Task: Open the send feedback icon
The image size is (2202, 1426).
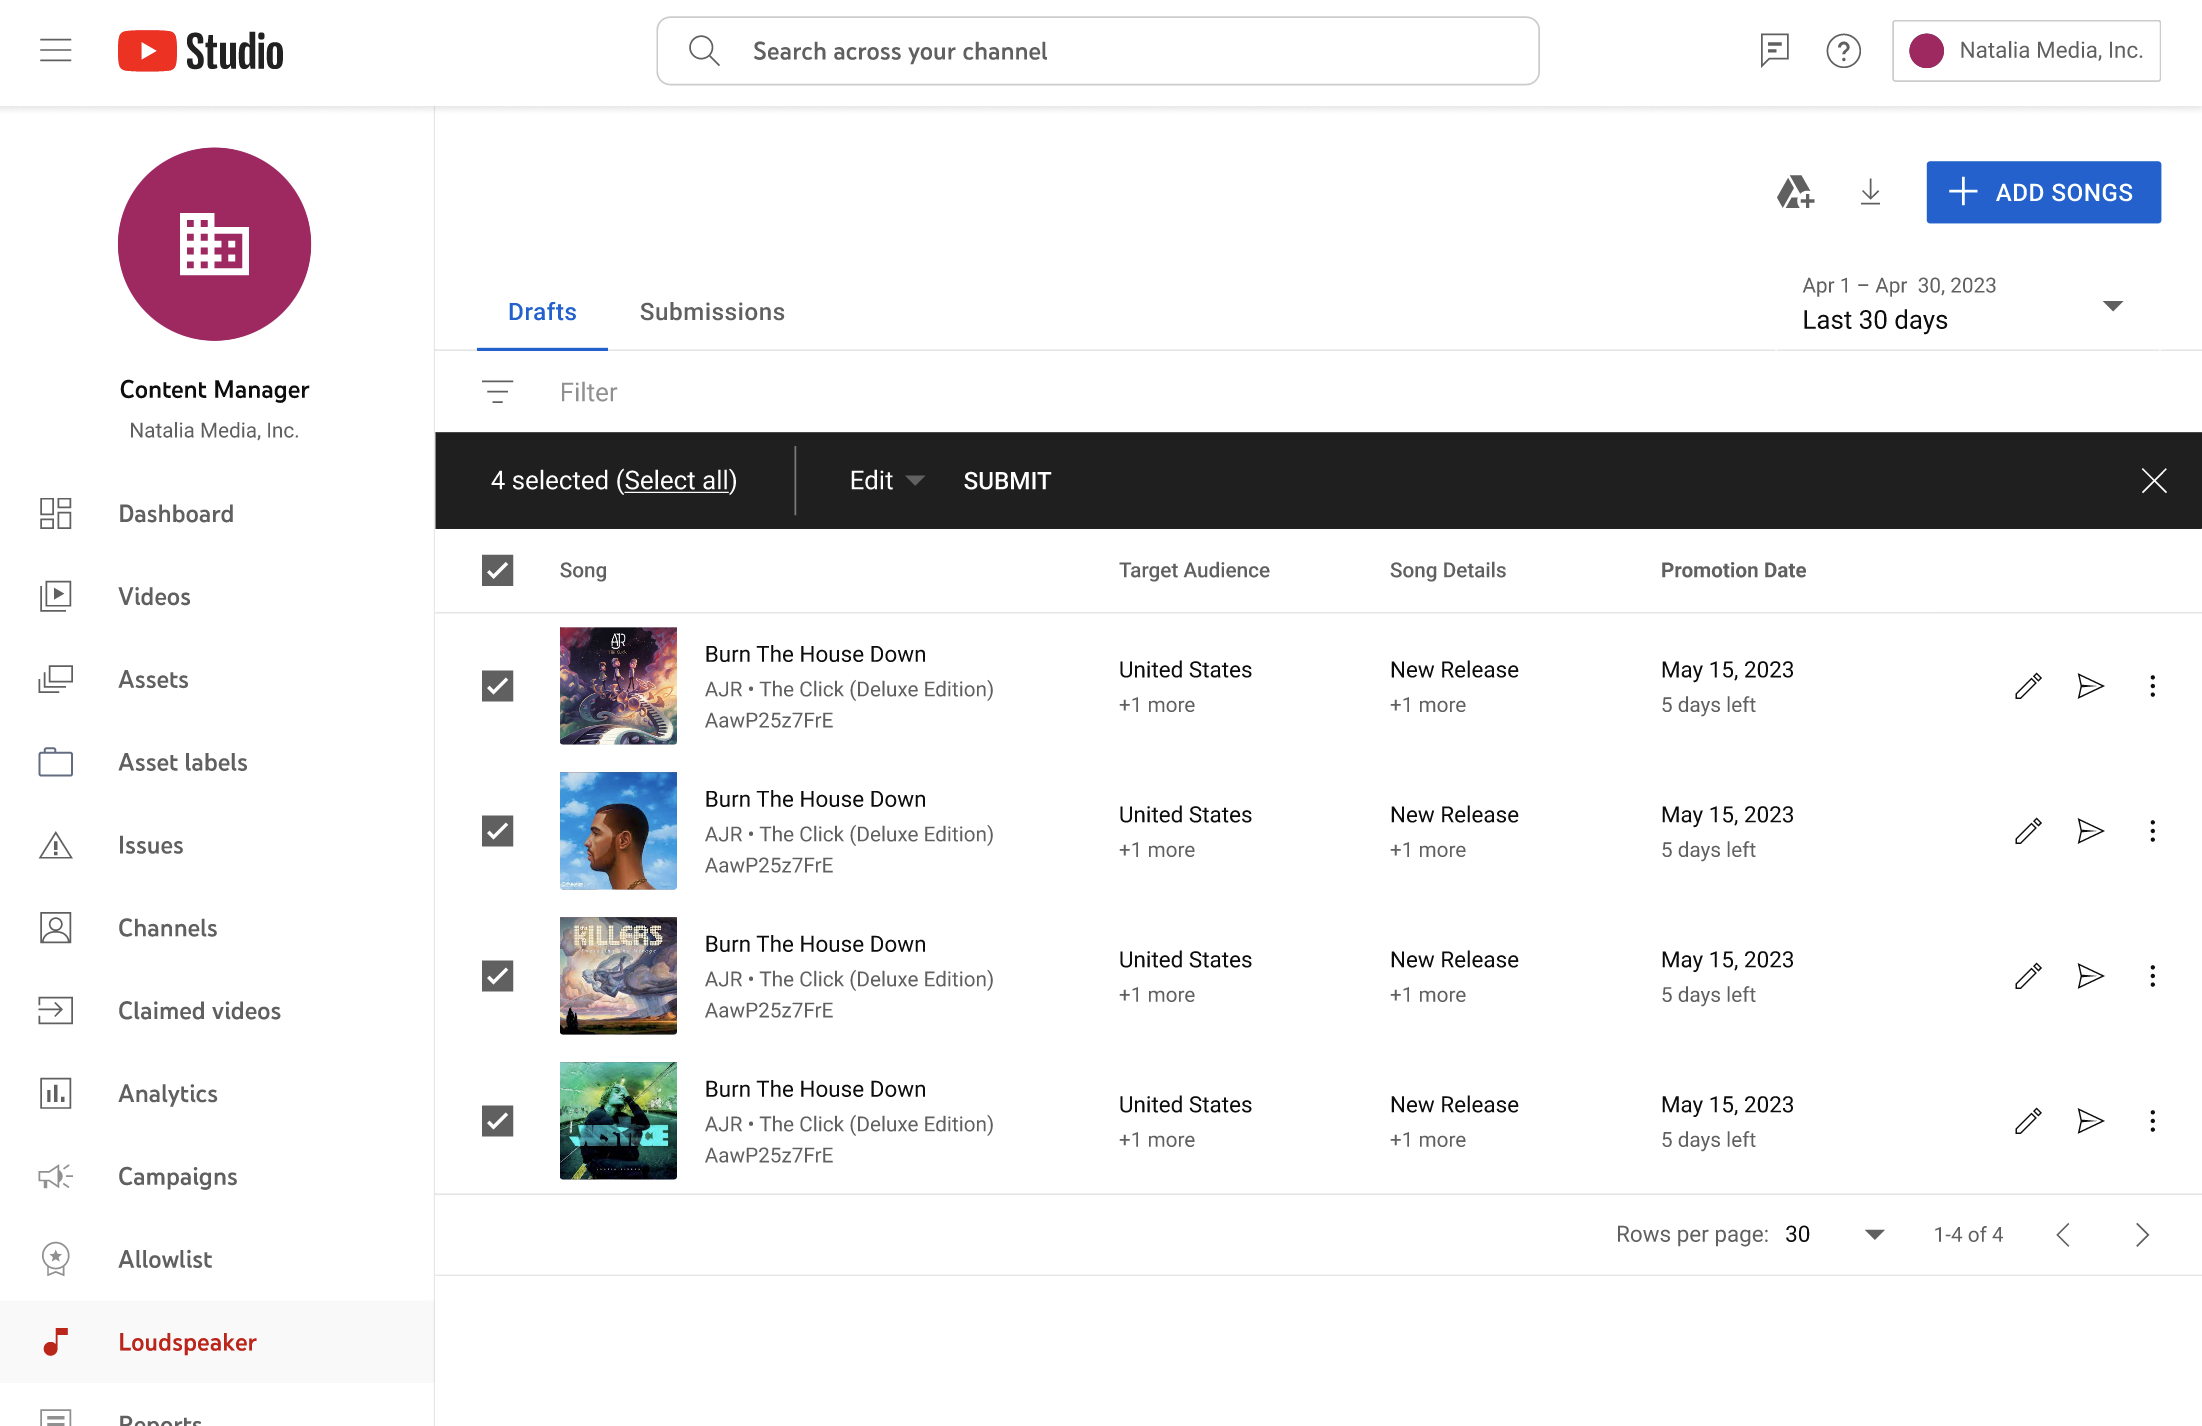Action: tap(1774, 50)
